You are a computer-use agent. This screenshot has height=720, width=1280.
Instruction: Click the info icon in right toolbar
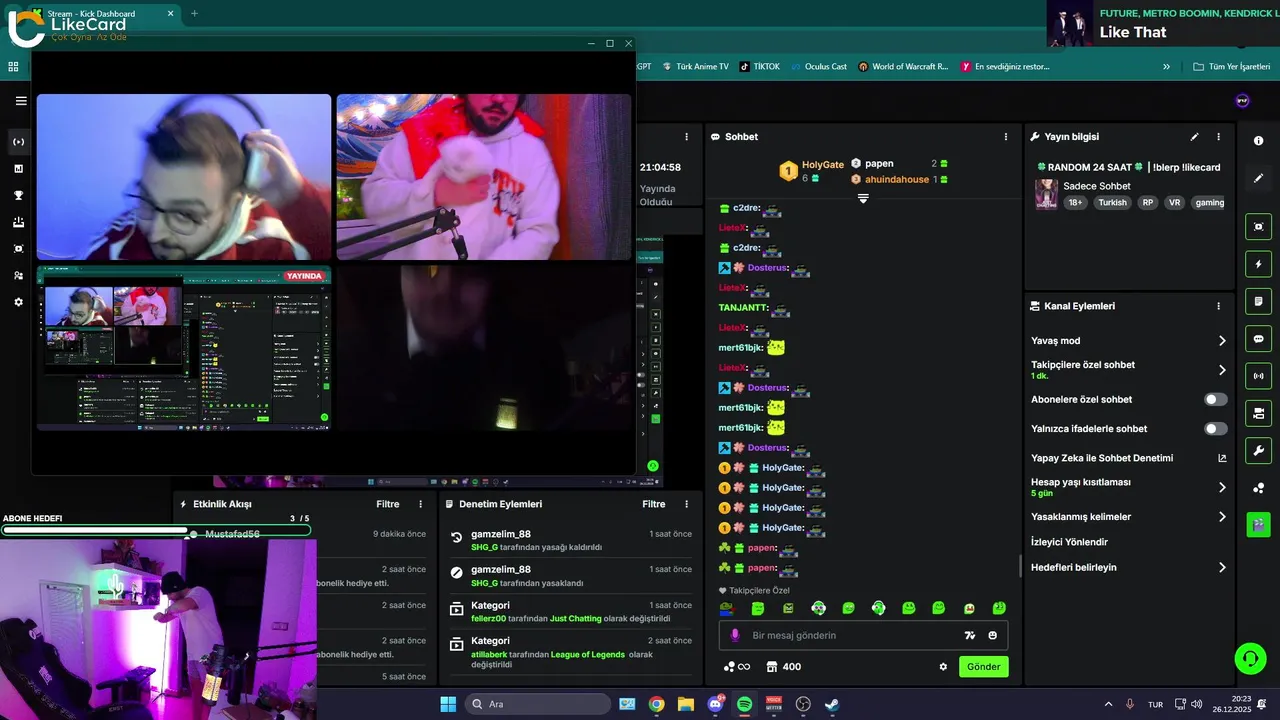(1258, 141)
